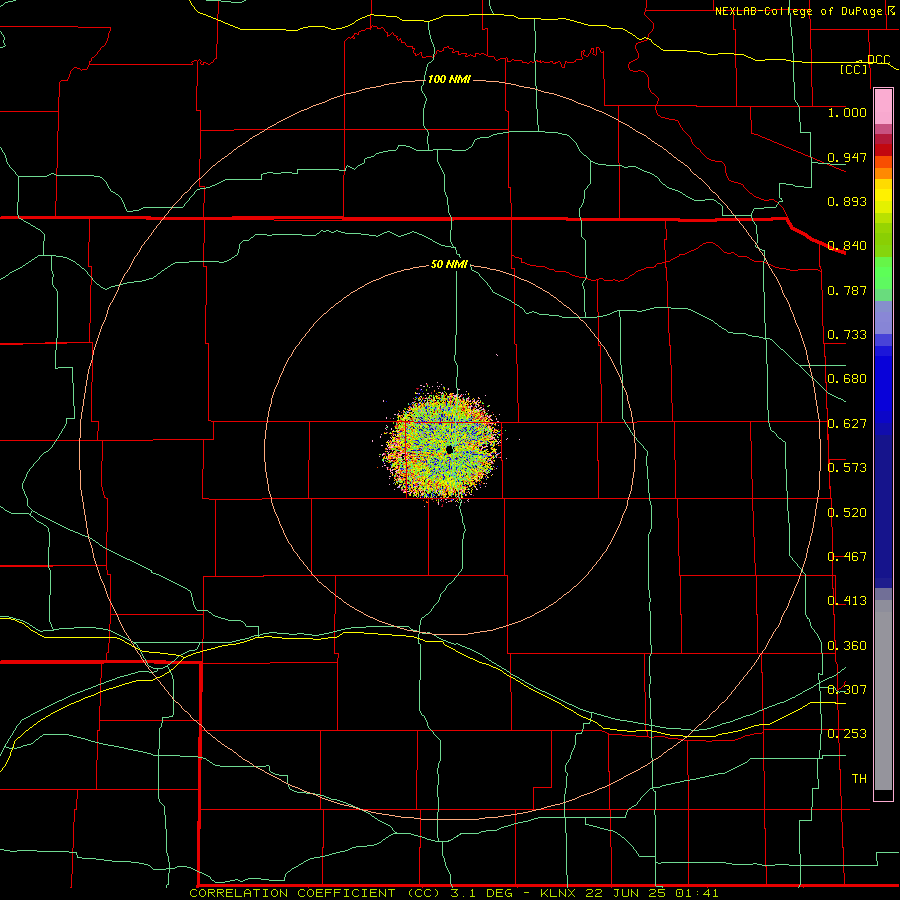Select the 0.413 scale value

click(847, 601)
